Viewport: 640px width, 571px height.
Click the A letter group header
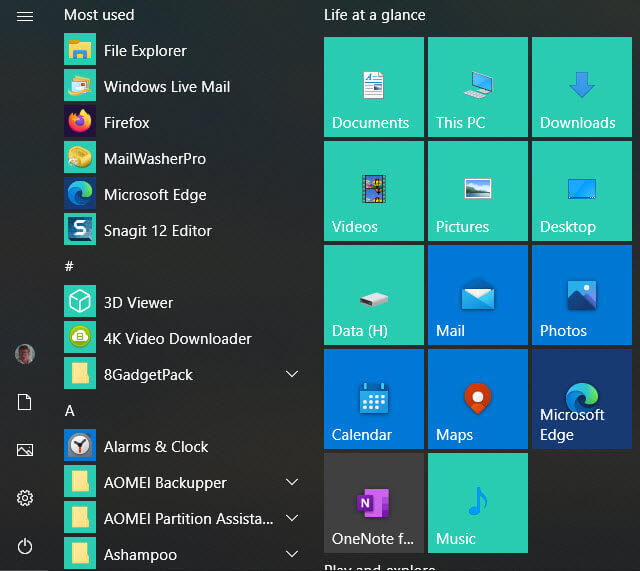(x=69, y=411)
